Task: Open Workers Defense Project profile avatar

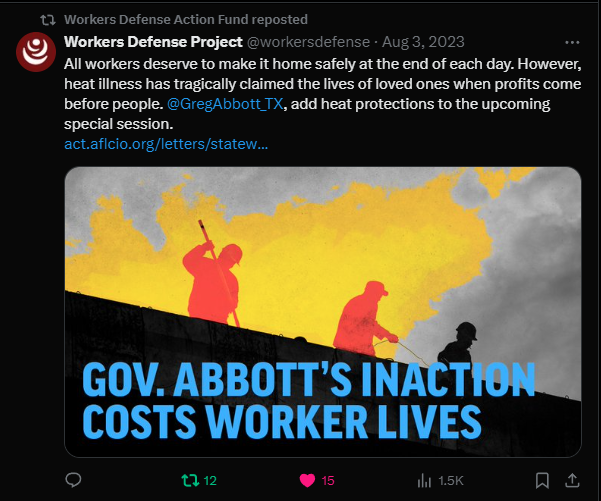Action: (x=36, y=51)
